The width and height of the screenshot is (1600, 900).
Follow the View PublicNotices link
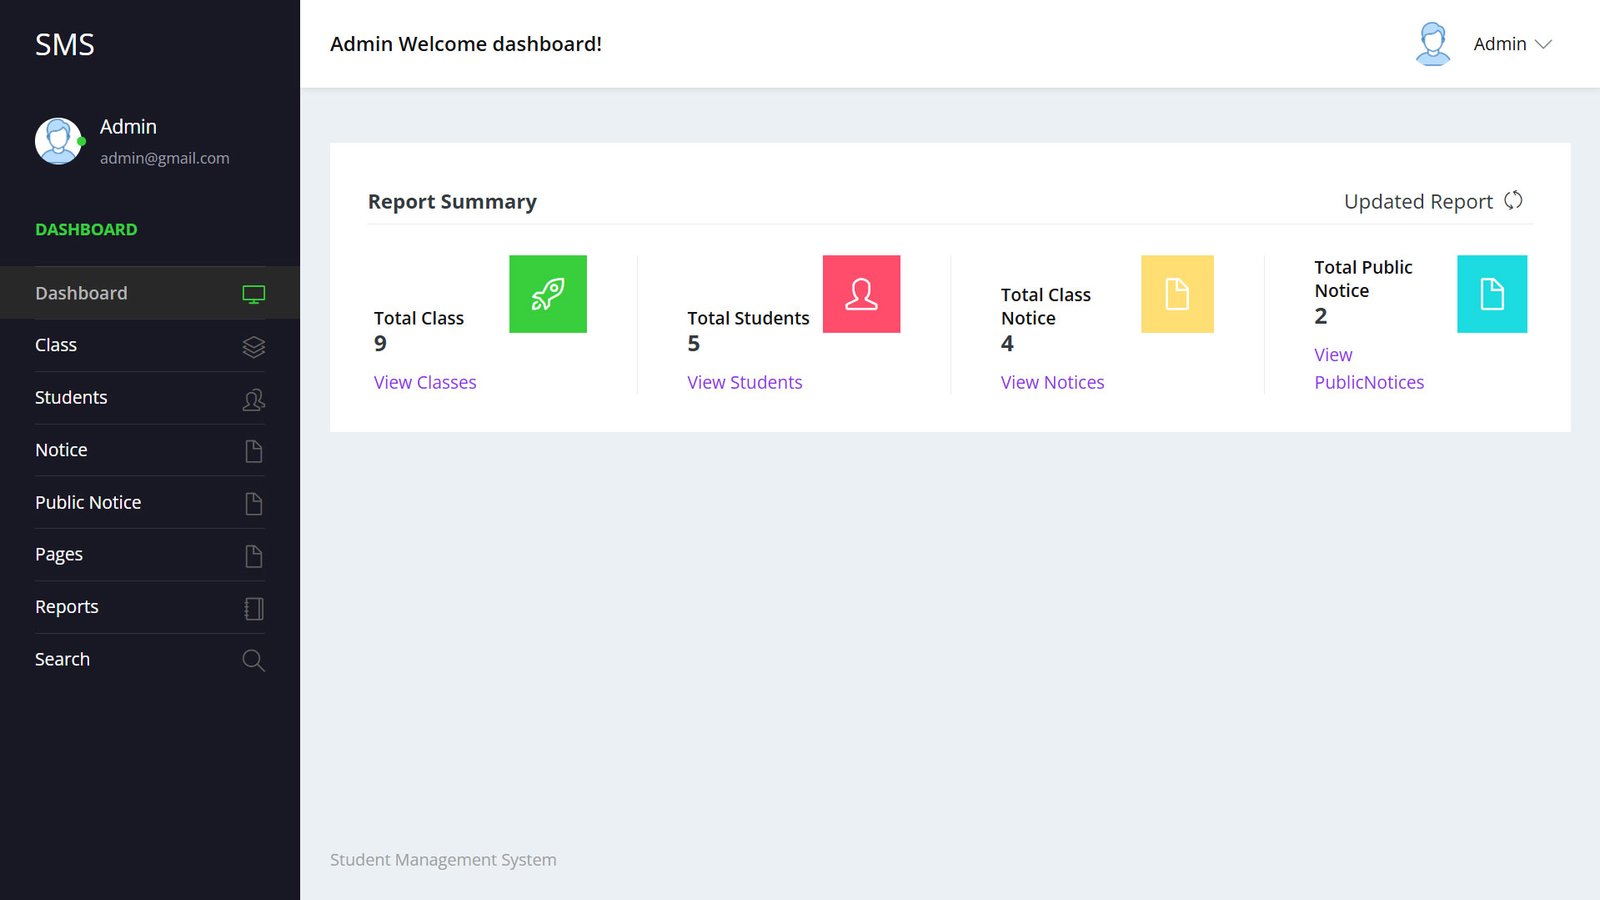click(1369, 369)
